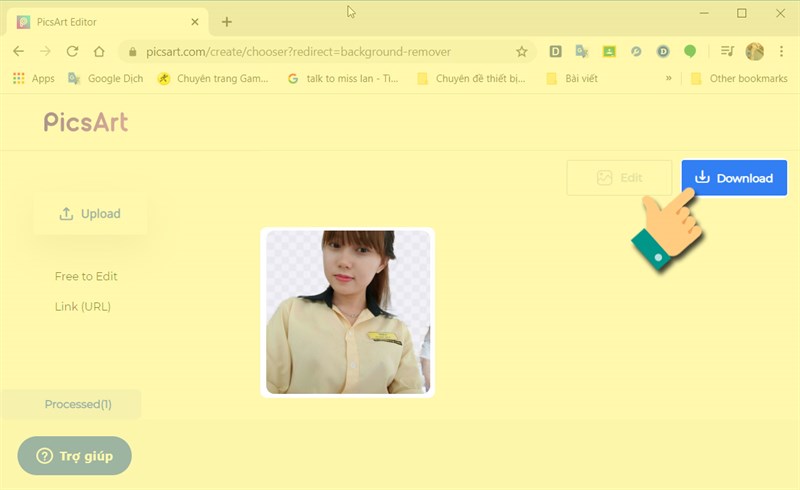Select the Link (URL) option
This screenshot has height=490, width=800.
pyautogui.click(x=83, y=306)
